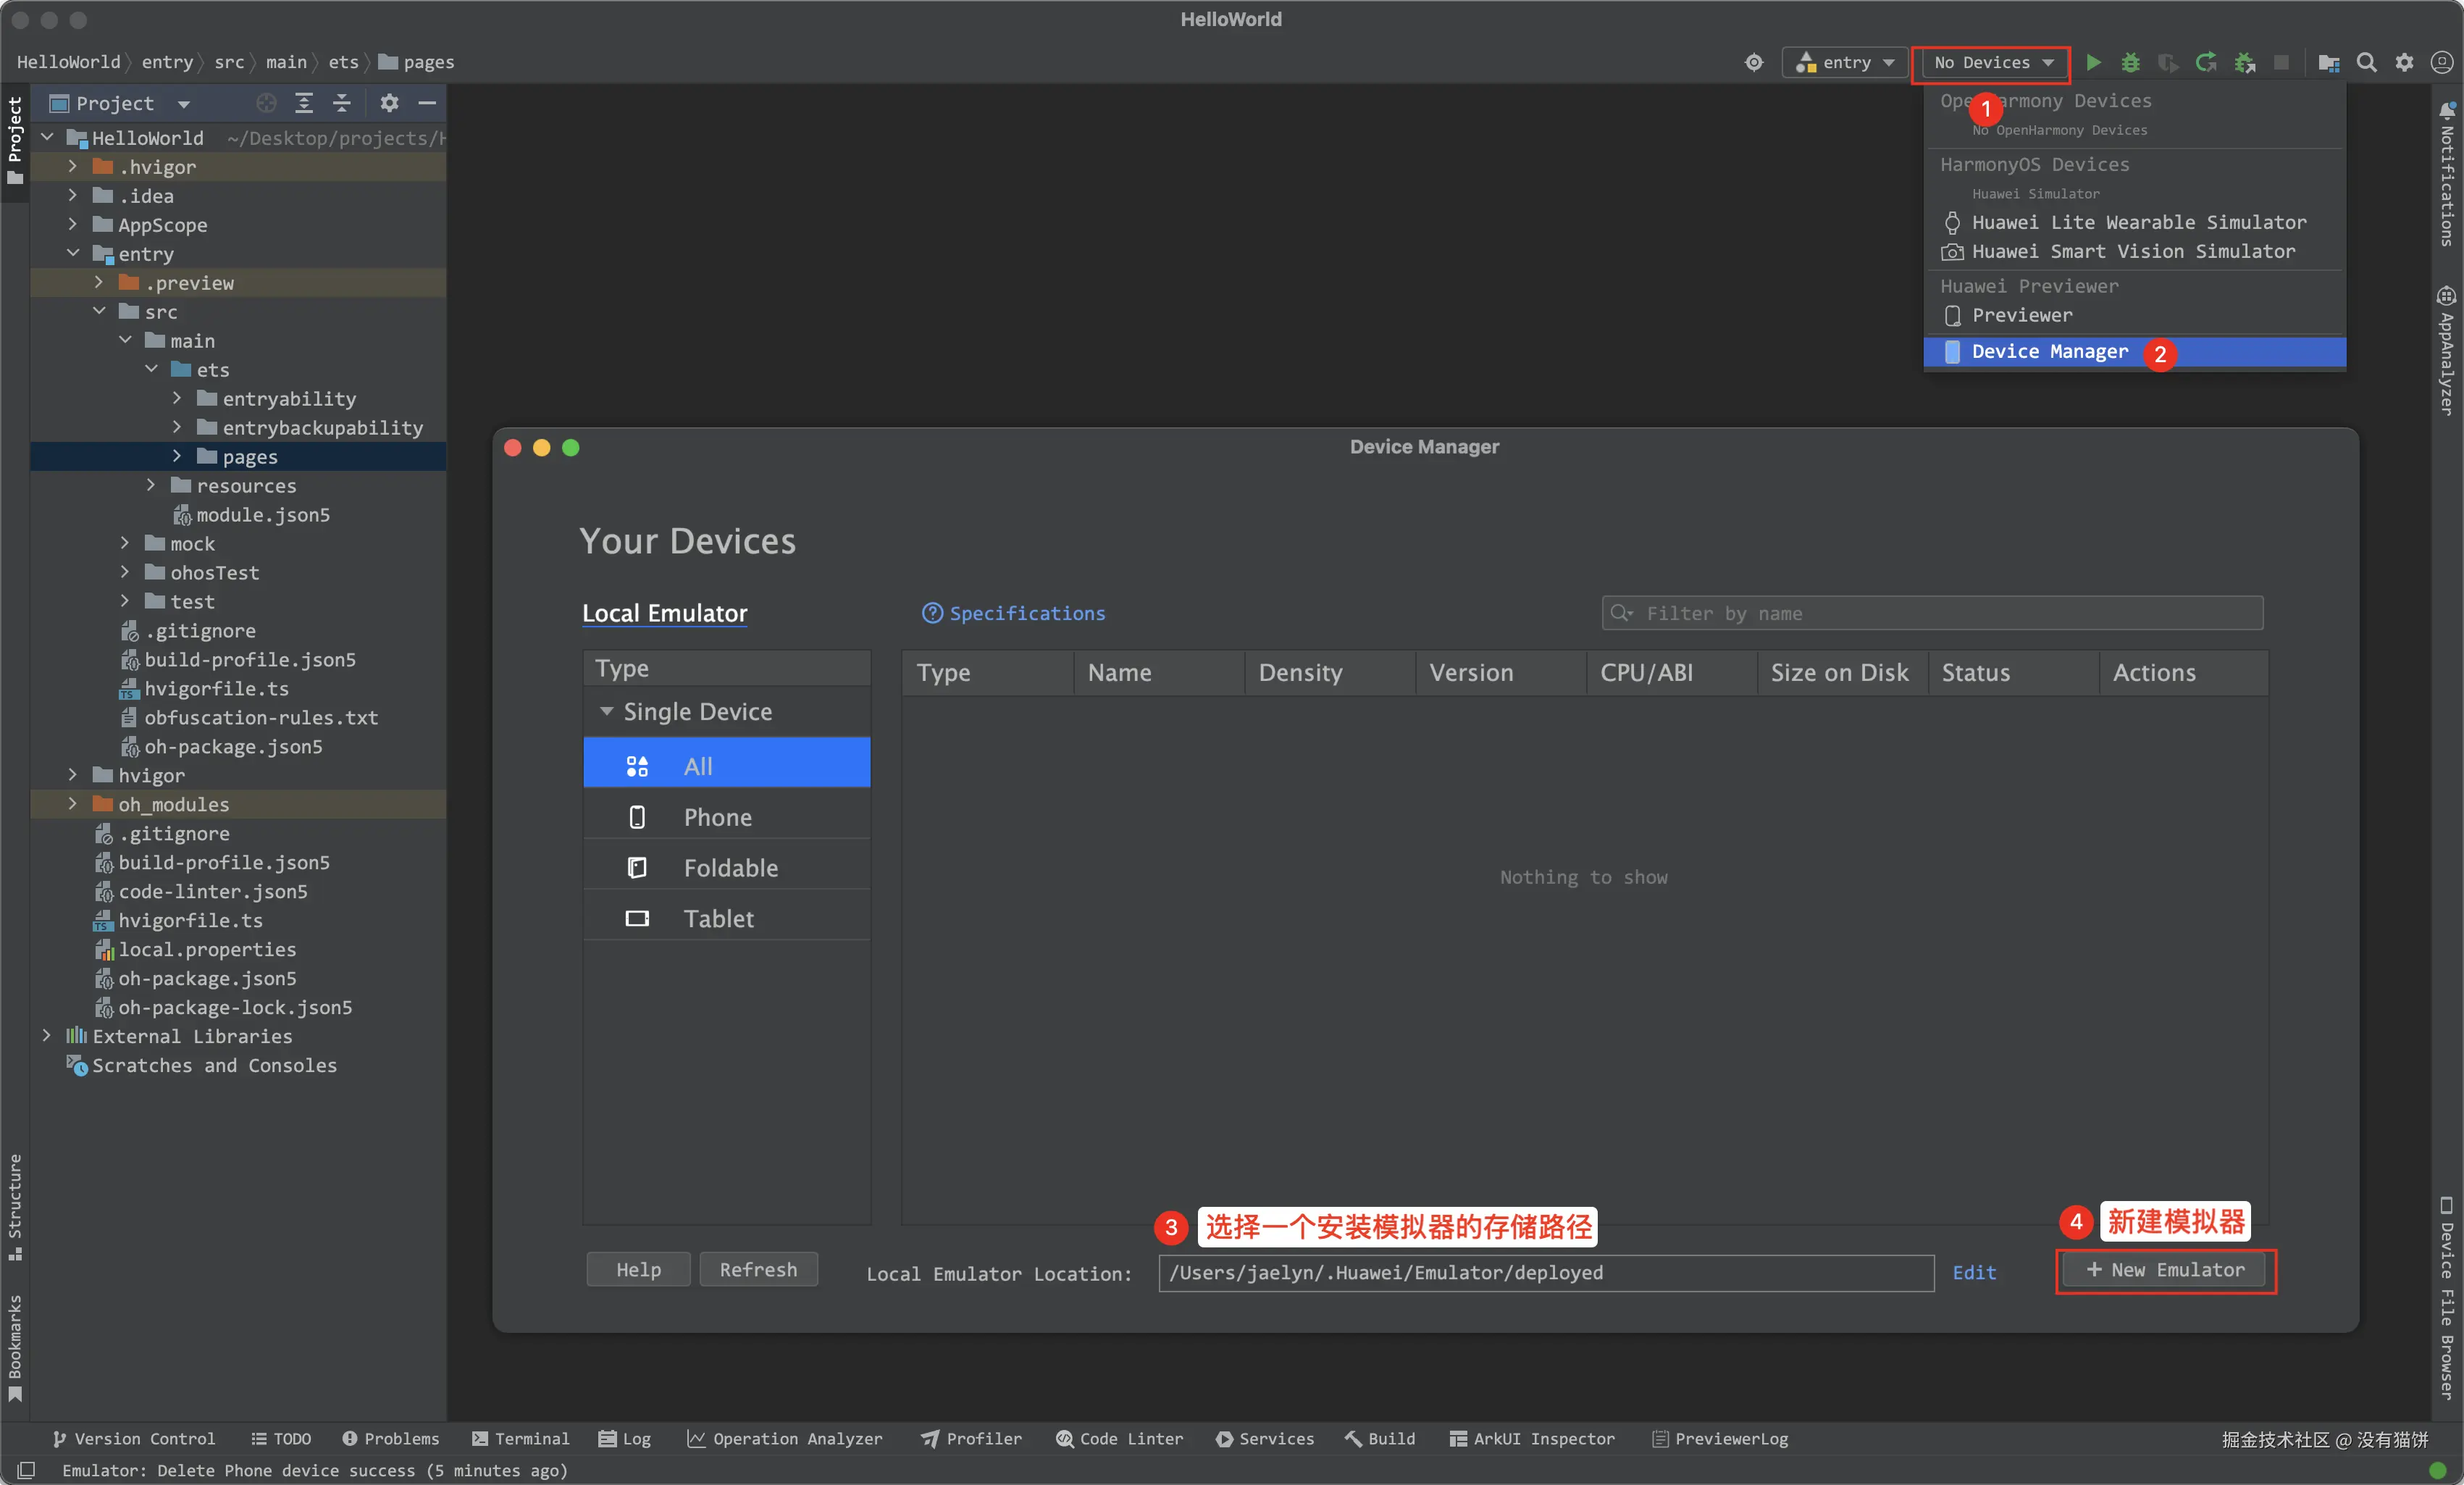The width and height of the screenshot is (2464, 1485).
Task: Open Project panel options gear
Action: [x=389, y=103]
